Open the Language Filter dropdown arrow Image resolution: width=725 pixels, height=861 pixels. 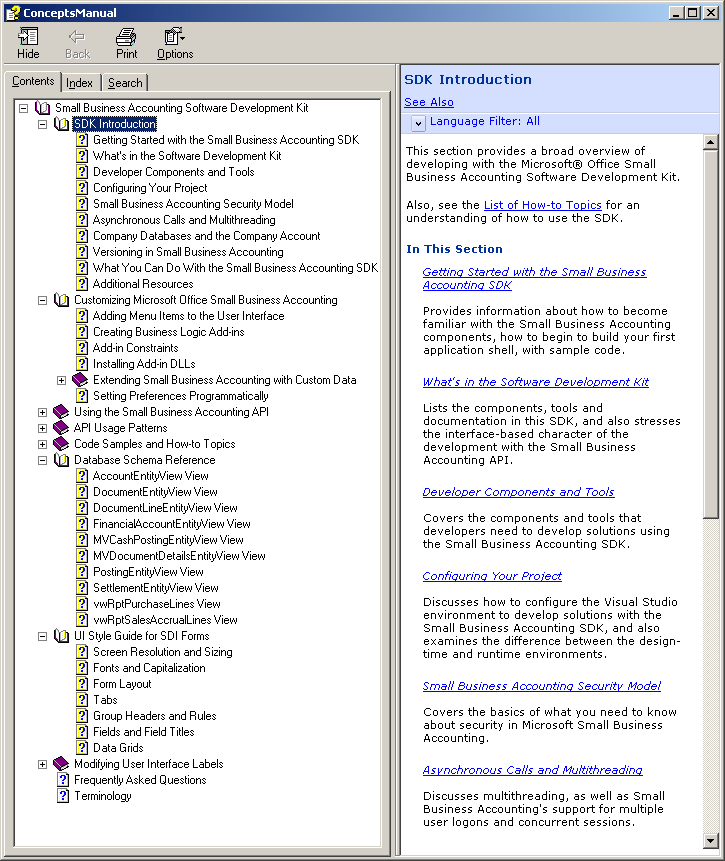(418, 123)
